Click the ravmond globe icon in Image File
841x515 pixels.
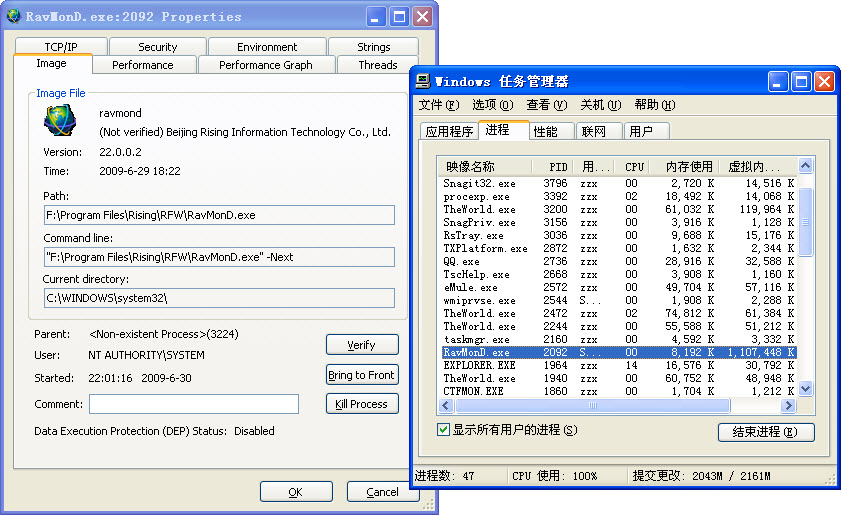(60, 120)
